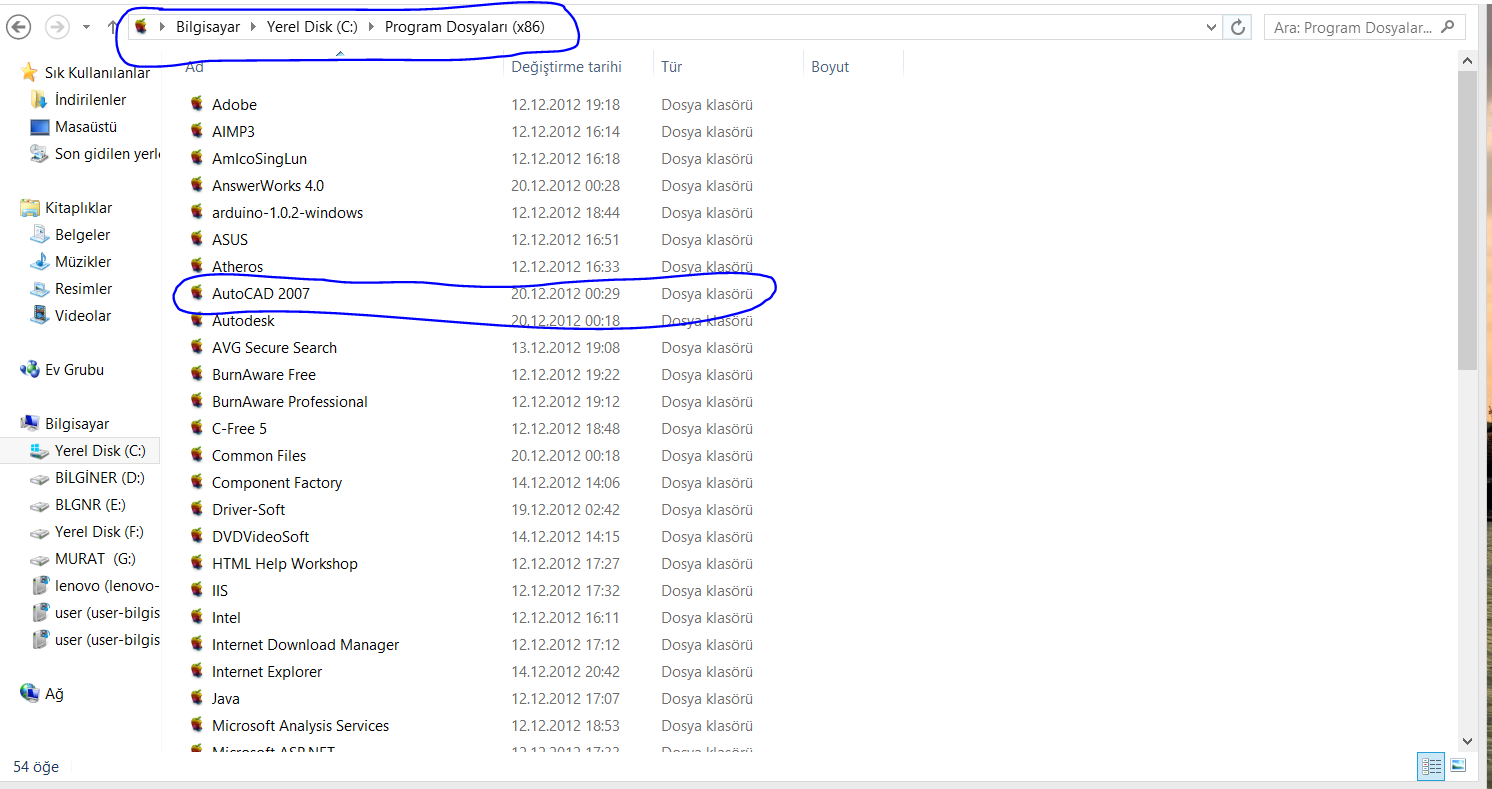
Task: Select the DVDVideoSoft folder name
Action: point(260,537)
